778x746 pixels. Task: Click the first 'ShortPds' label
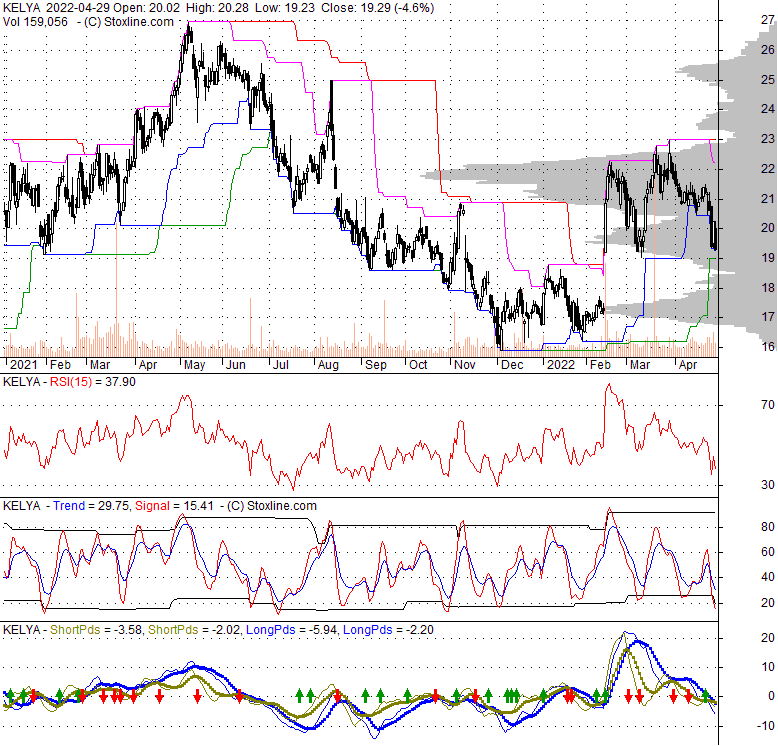[x=75, y=630]
